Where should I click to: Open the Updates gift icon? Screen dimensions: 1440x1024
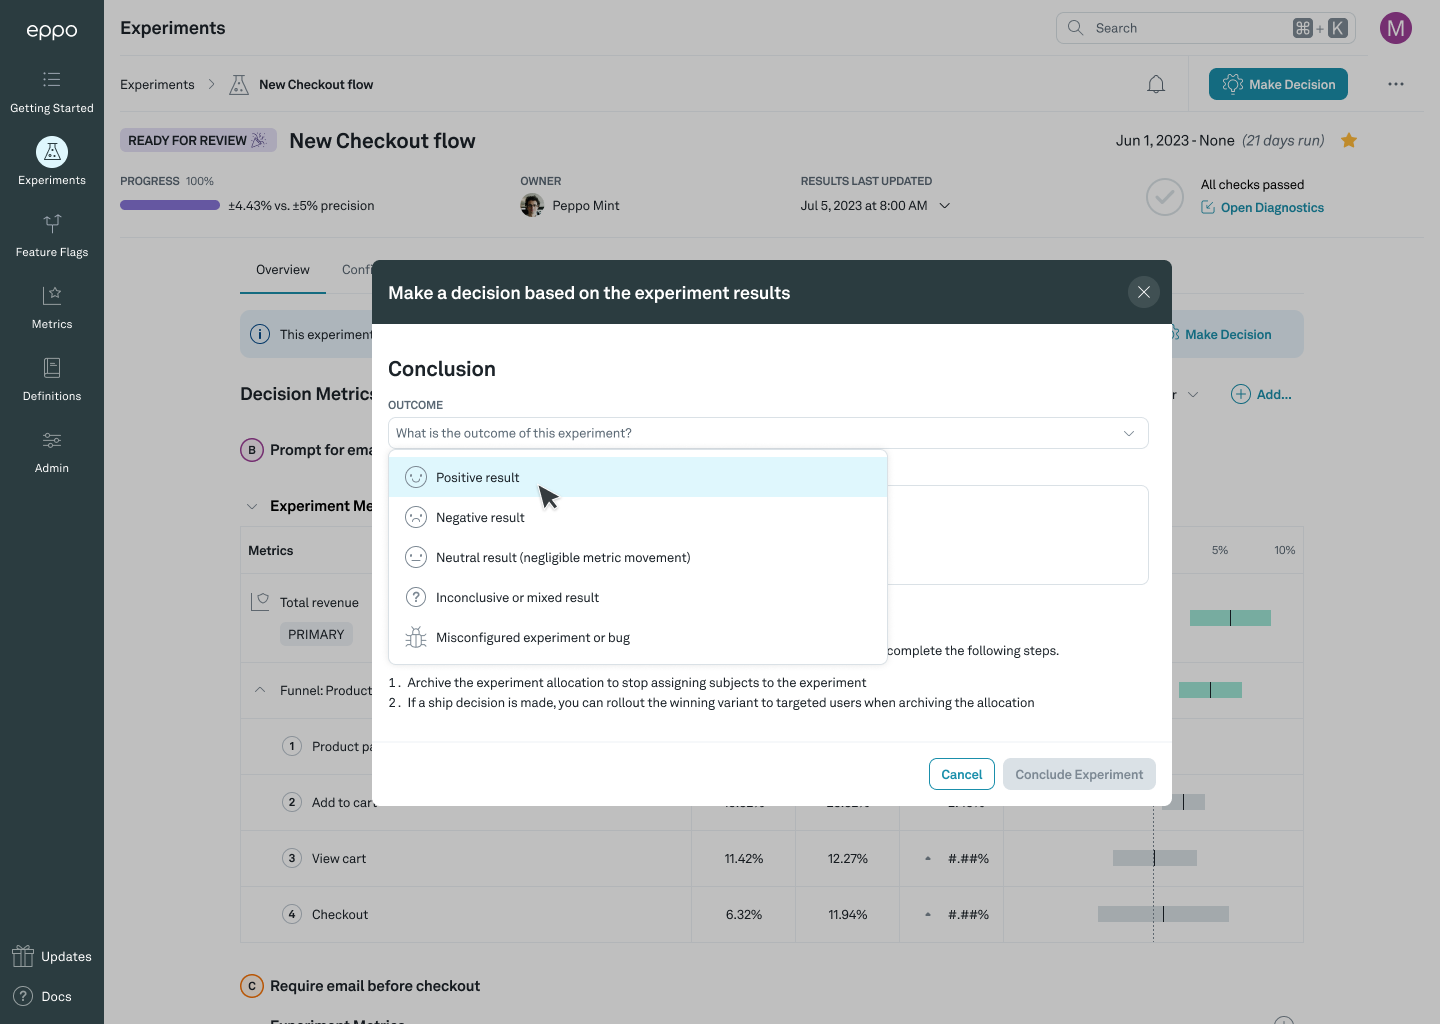(x=23, y=957)
